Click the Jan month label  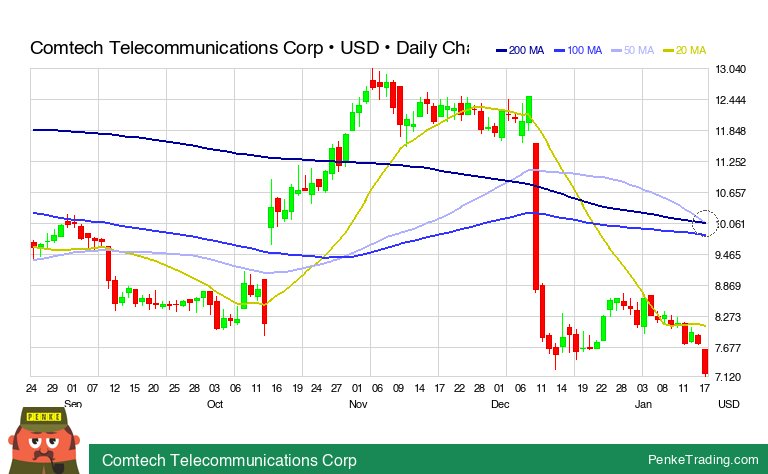click(x=643, y=404)
